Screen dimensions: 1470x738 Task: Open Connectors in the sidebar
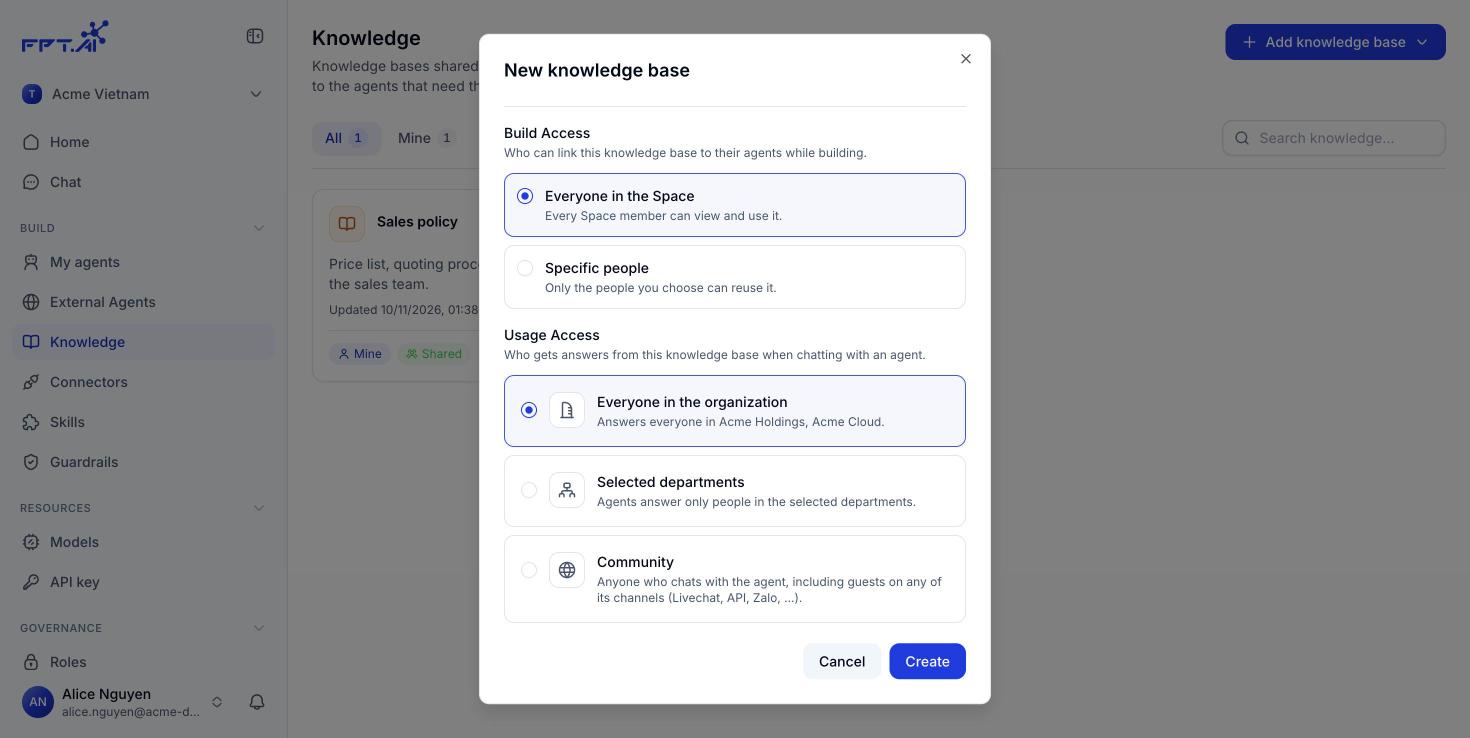coord(143,382)
